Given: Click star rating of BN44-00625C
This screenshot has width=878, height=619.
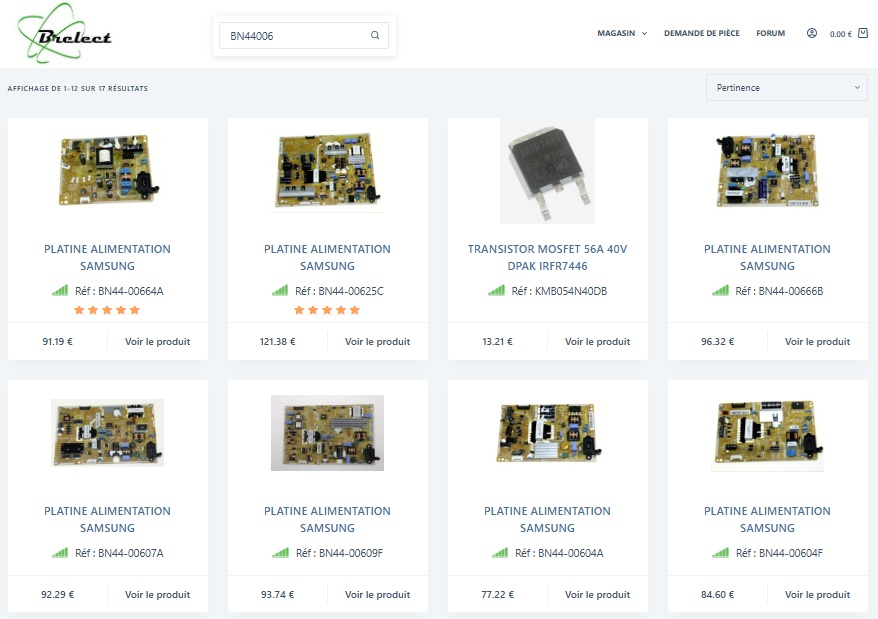Looking at the screenshot, I should pos(327,310).
